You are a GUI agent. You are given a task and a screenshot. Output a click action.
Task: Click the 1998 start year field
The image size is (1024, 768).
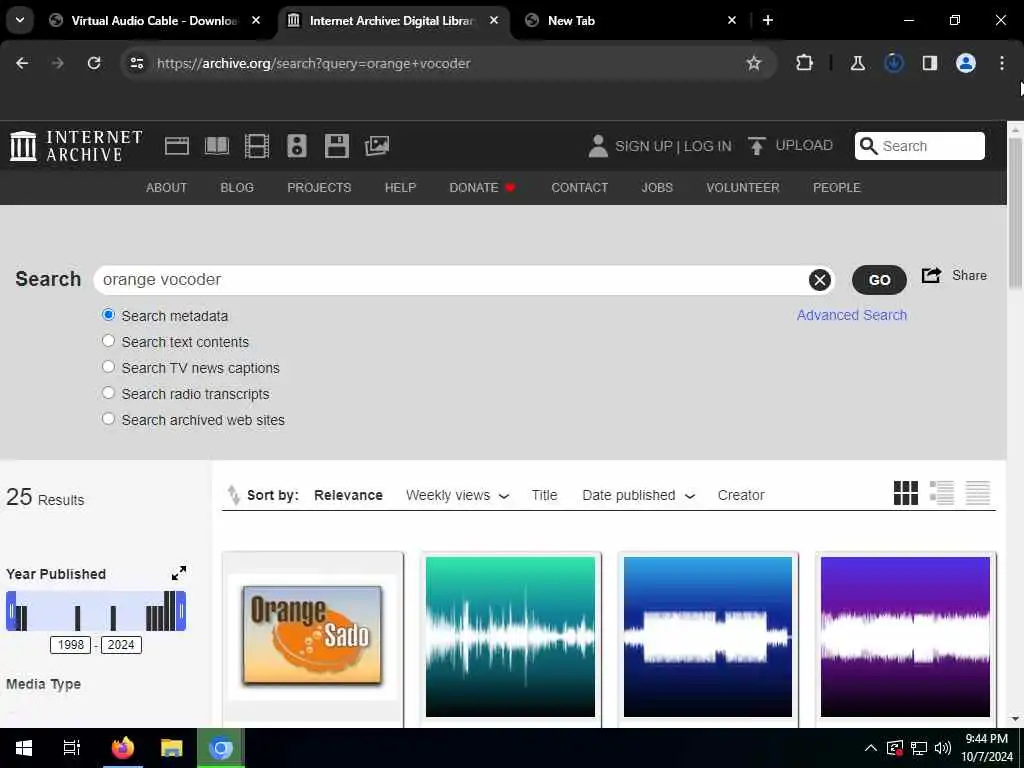(x=71, y=645)
